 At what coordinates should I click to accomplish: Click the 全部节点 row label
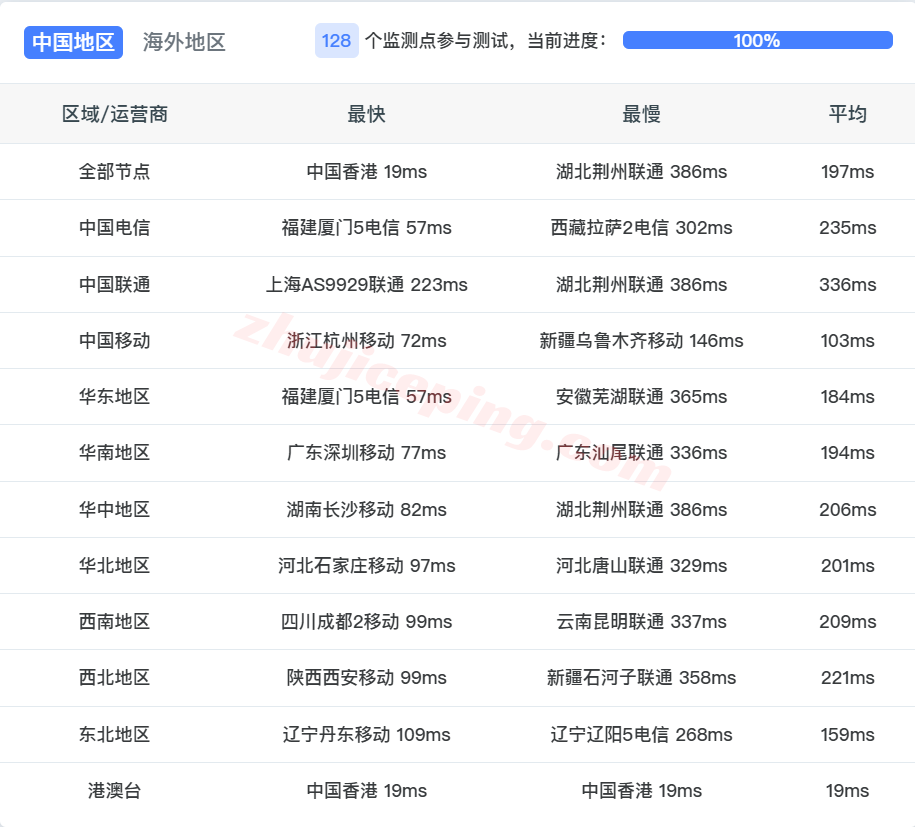(114, 172)
